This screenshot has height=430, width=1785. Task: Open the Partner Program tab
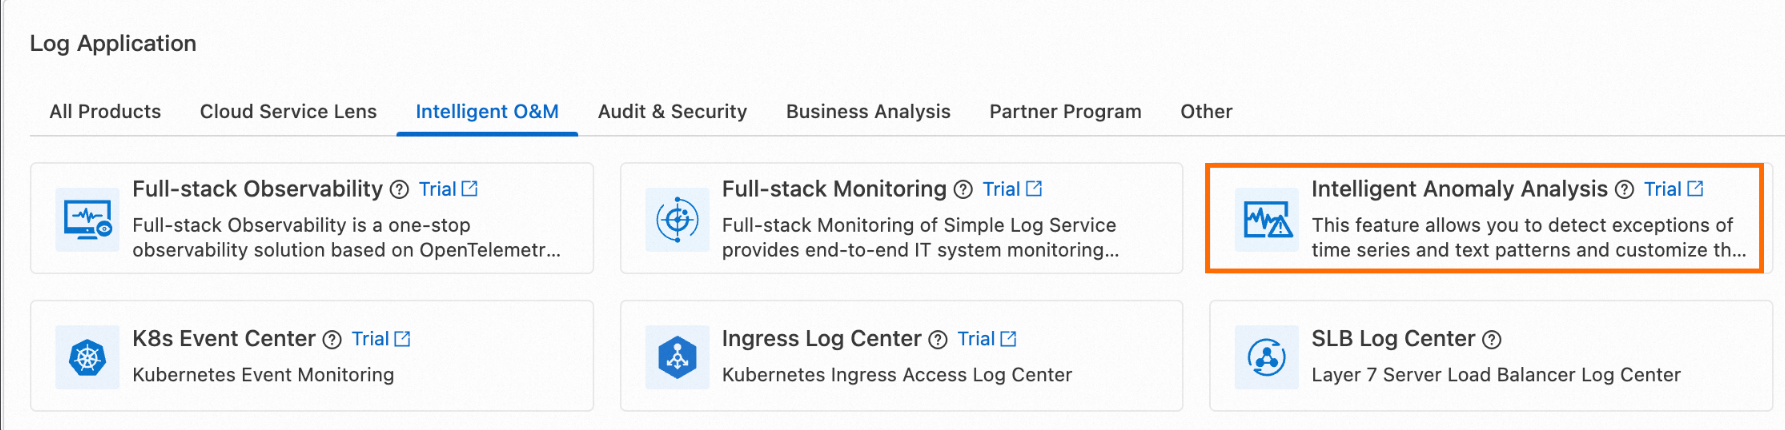[1065, 112]
